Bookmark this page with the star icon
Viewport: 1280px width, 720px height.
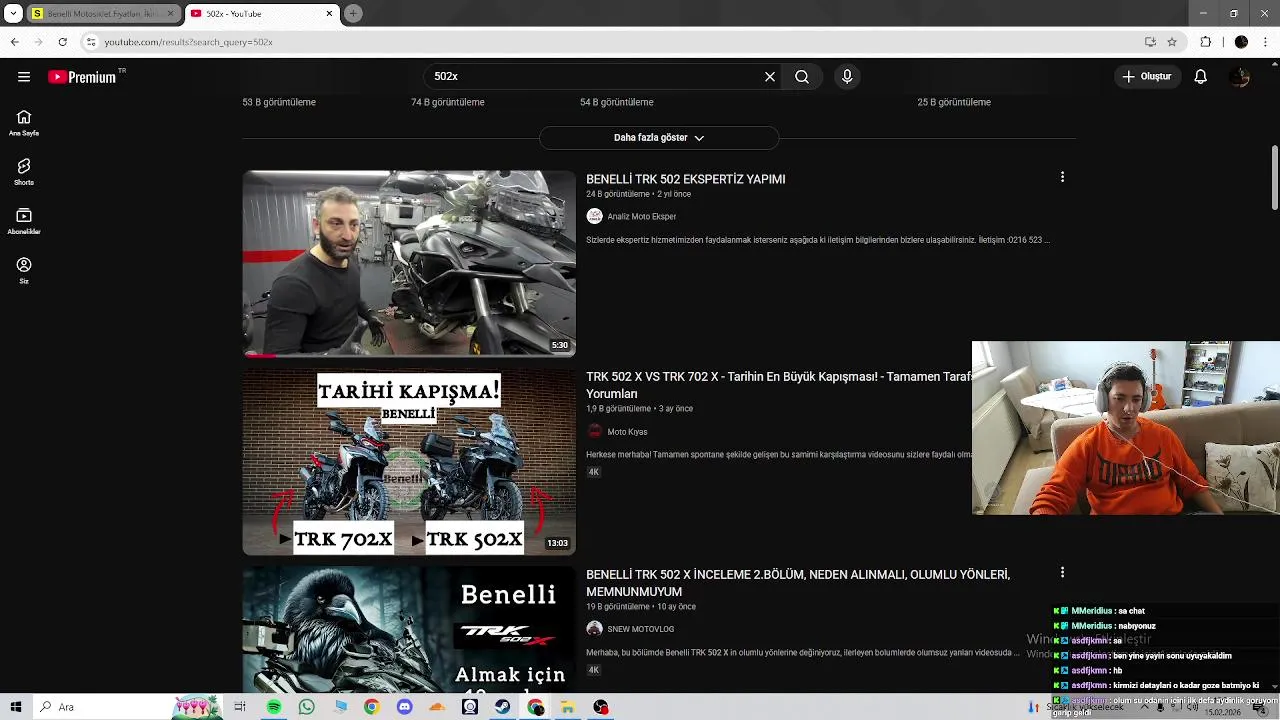1172,42
